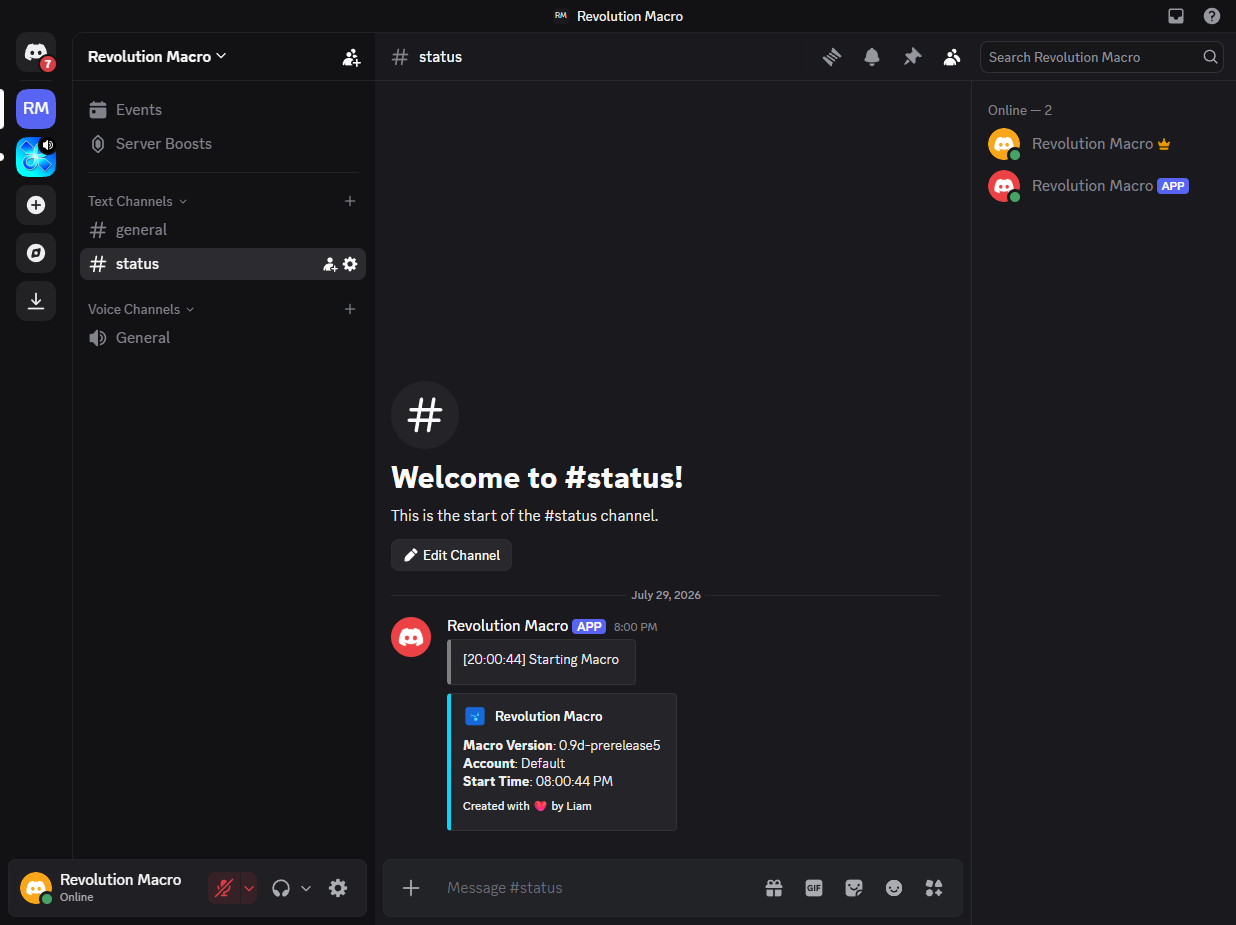Open status channel settings gear
The height and width of the screenshot is (925, 1236).
coord(350,264)
